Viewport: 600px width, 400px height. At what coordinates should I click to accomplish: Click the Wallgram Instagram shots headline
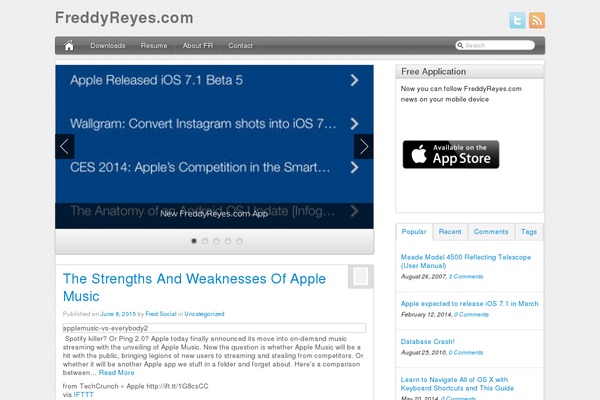click(x=203, y=124)
